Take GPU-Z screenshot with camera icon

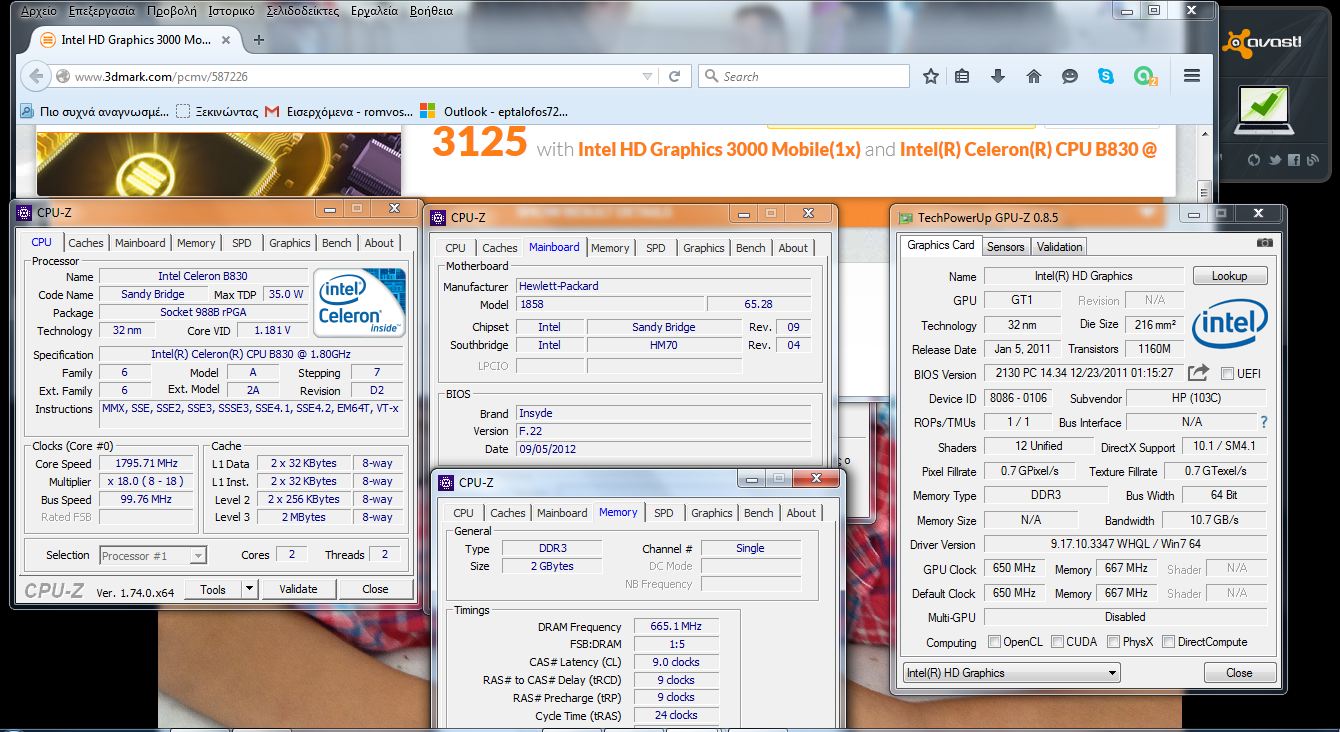tap(1265, 243)
